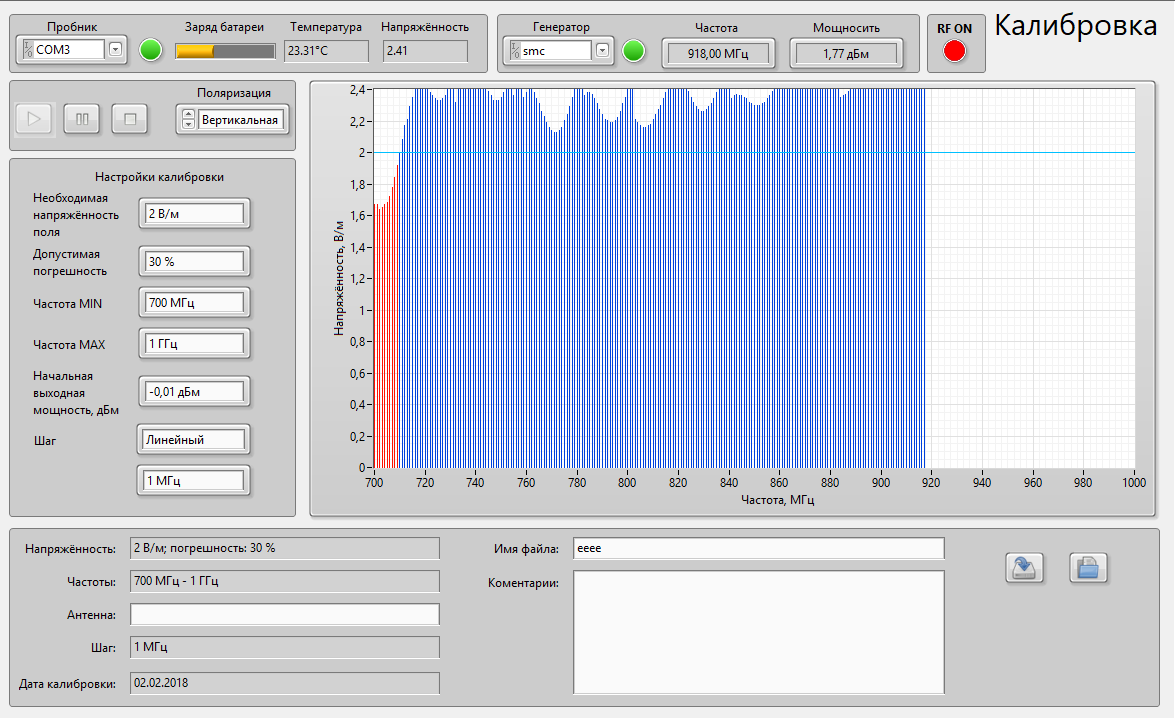The image size is (1175, 718).
Task: Toggle the red RF ON indicator
Action: click(955, 51)
